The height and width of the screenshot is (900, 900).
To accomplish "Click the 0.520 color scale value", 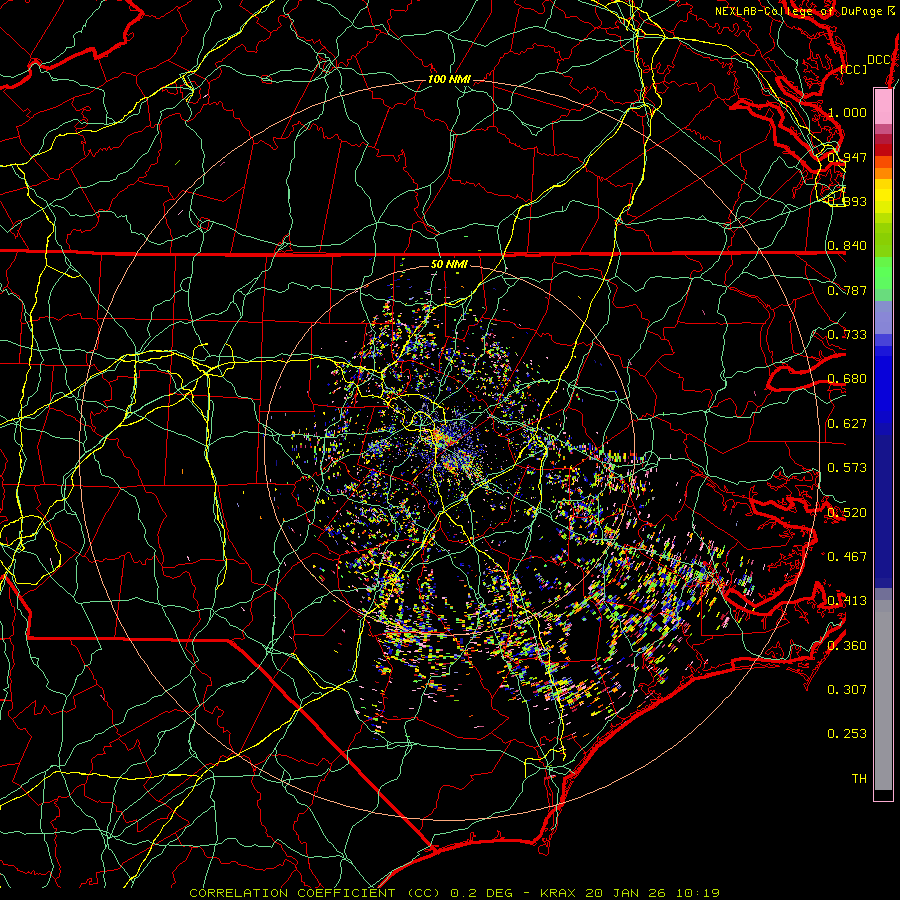I will pos(847,513).
